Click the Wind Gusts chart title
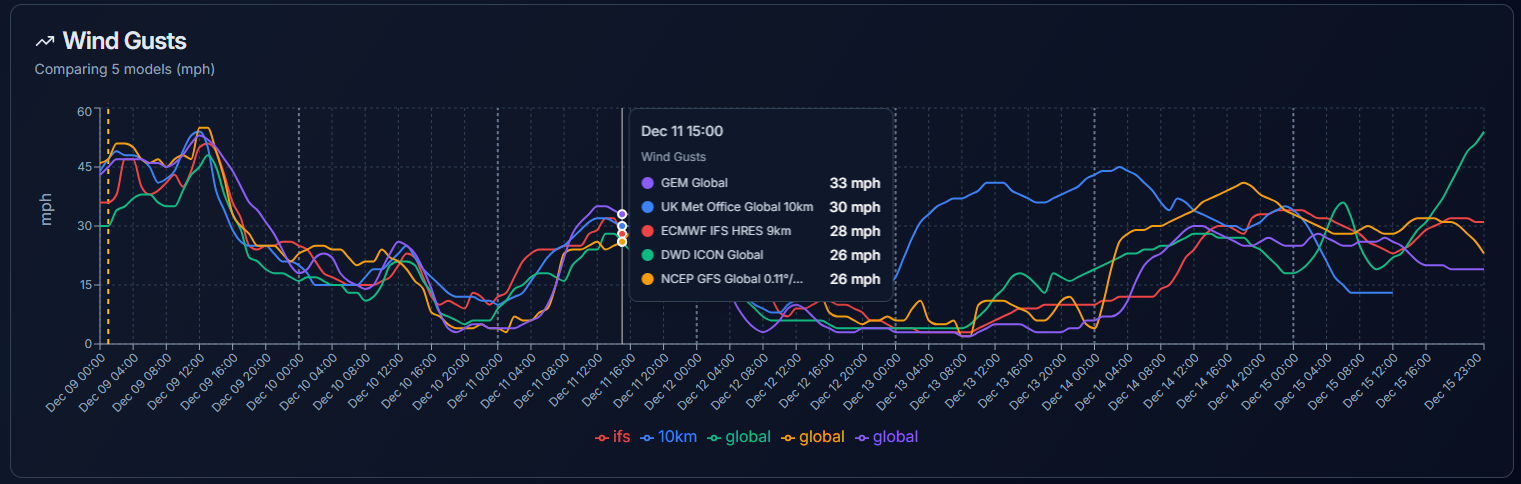Image resolution: width=1521 pixels, height=484 pixels. click(125, 41)
